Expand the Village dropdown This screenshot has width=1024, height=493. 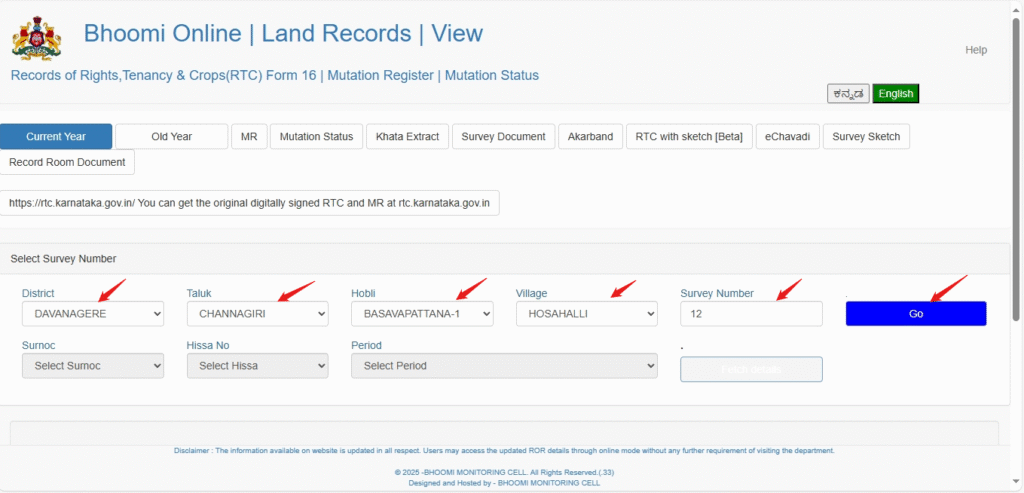[586, 314]
